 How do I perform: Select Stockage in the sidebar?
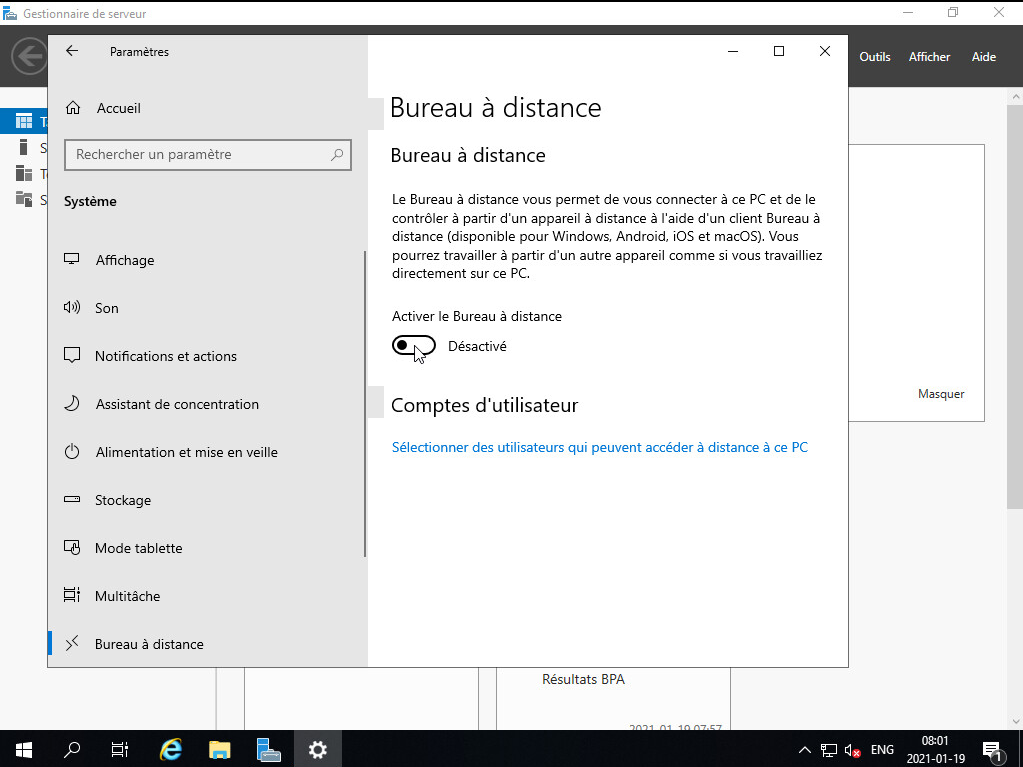[123, 500]
